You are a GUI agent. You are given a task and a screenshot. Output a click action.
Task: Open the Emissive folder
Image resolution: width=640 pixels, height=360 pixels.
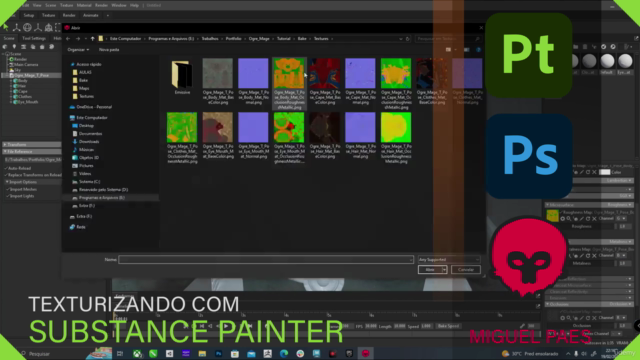pos(182,78)
